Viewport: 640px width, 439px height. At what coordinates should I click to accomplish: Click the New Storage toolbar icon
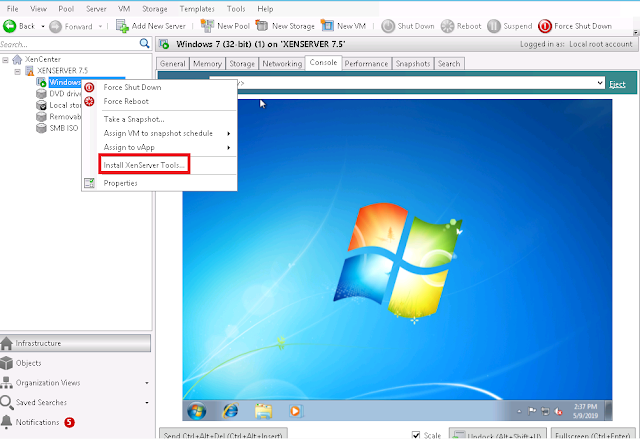262,26
